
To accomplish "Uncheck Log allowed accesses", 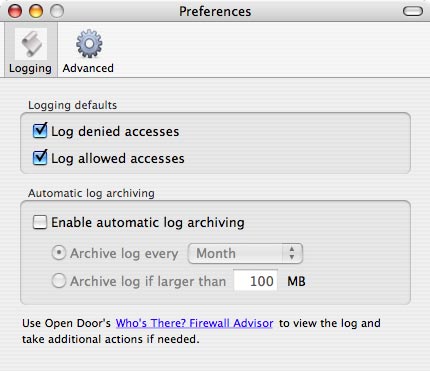I will [40, 157].
